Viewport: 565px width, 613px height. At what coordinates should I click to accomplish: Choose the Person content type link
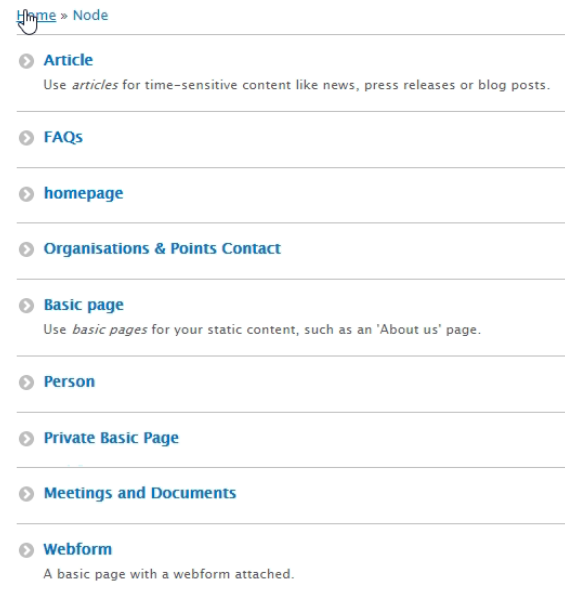click(x=69, y=382)
